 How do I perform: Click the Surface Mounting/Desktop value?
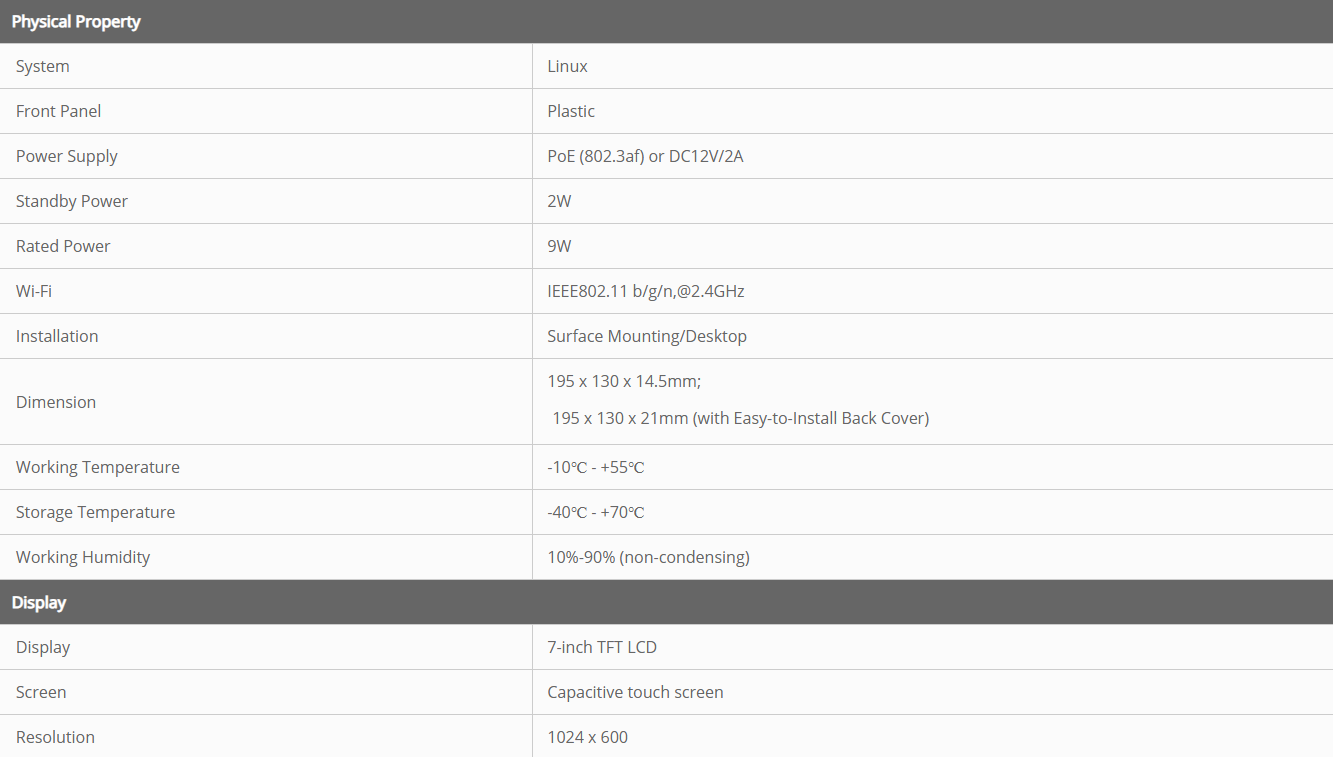click(x=647, y=336)
